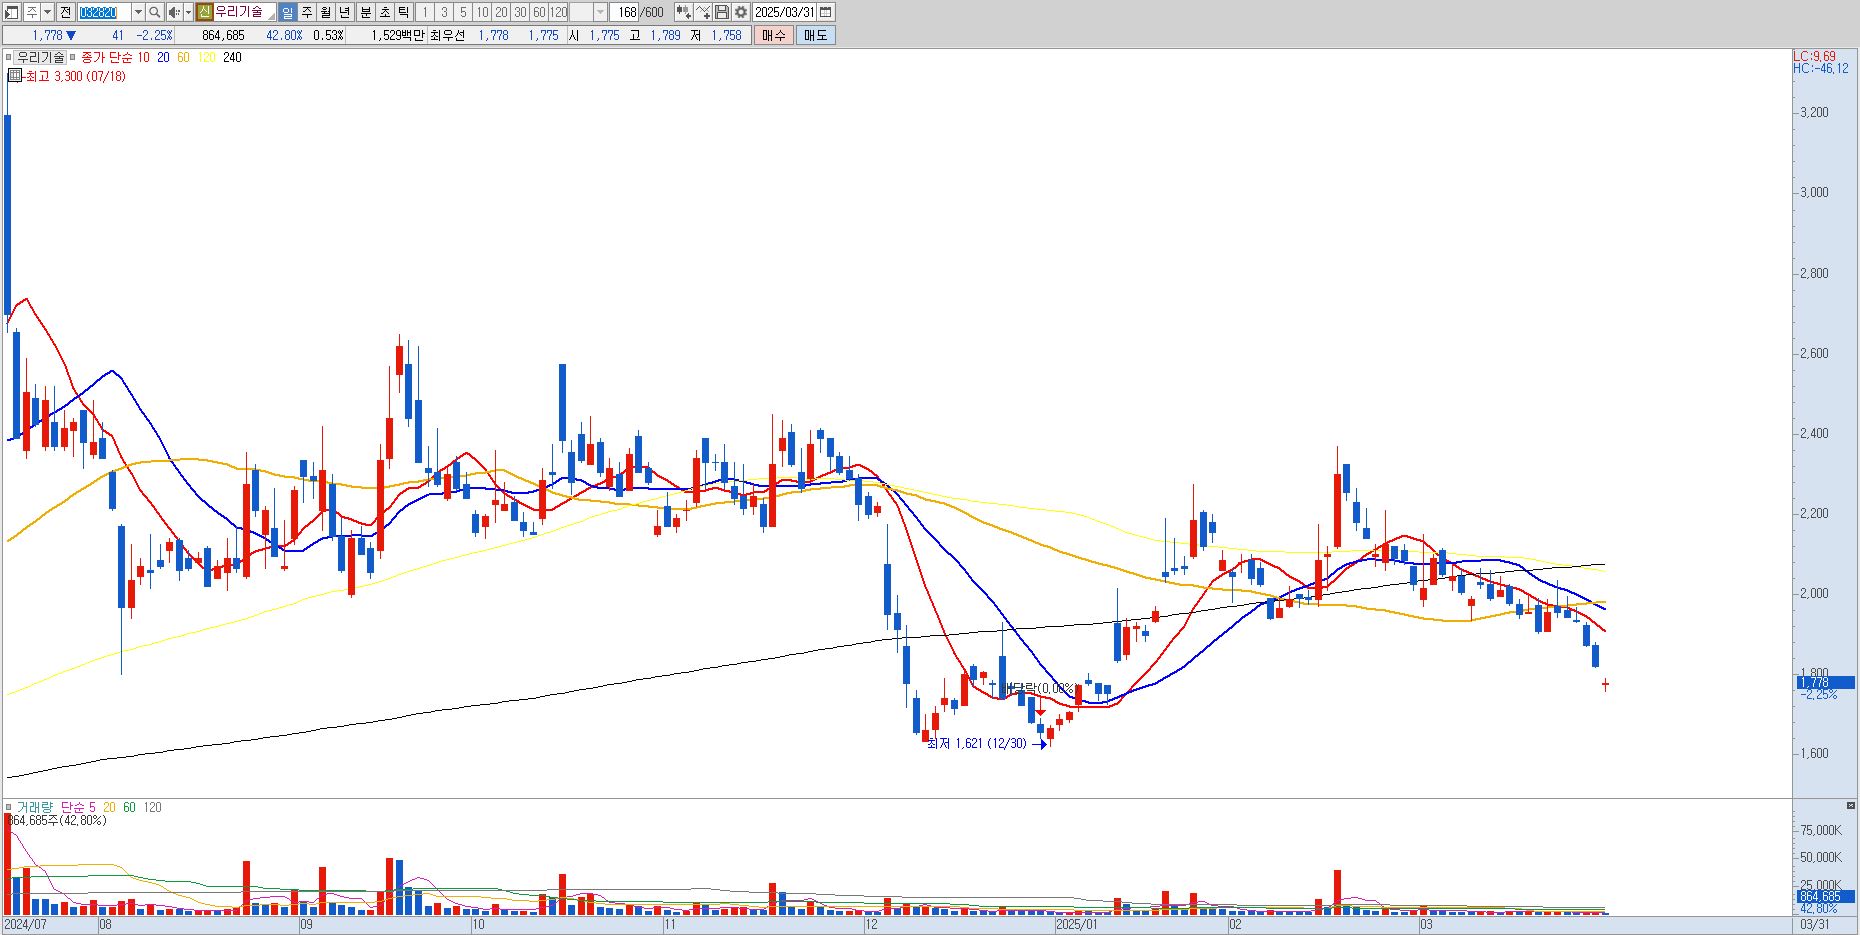1860x935 pixels.
Task: Click the 120 moving average yellow legend label
Action: pos(207,58)
